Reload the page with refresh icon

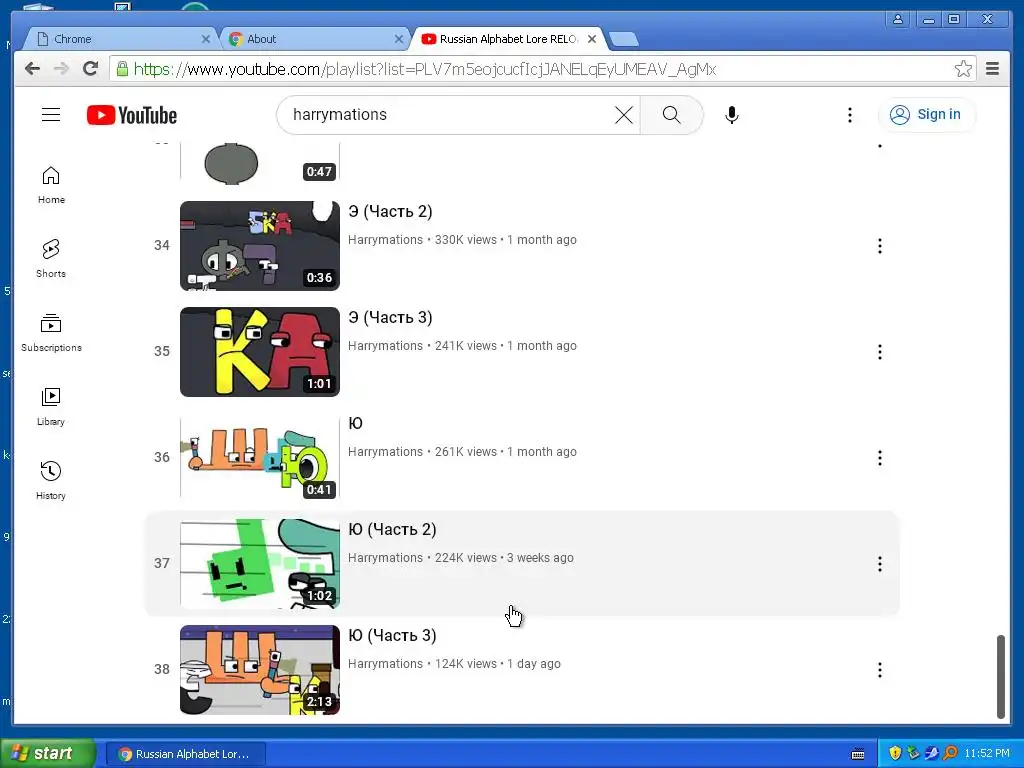(x=91, y=69)
